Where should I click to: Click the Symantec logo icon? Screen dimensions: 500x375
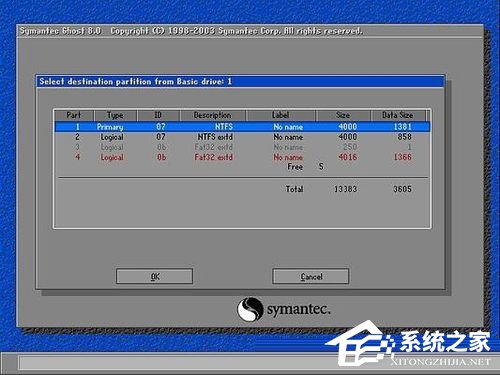click(250, 309)
